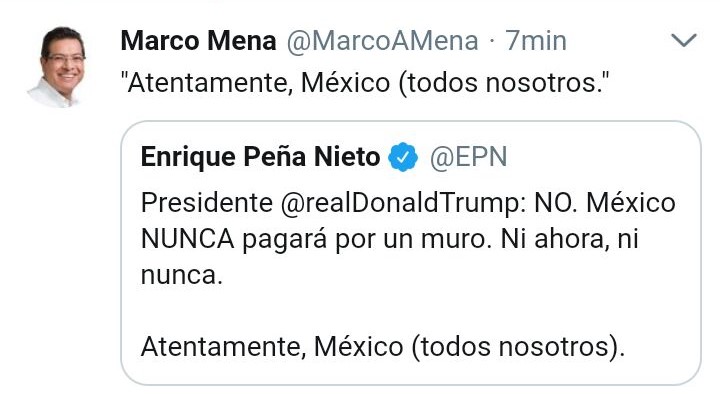Click the dot separator before 7min
Image resolution: width=720 pixels, height=394 pixels.
(x=492, y=42)
